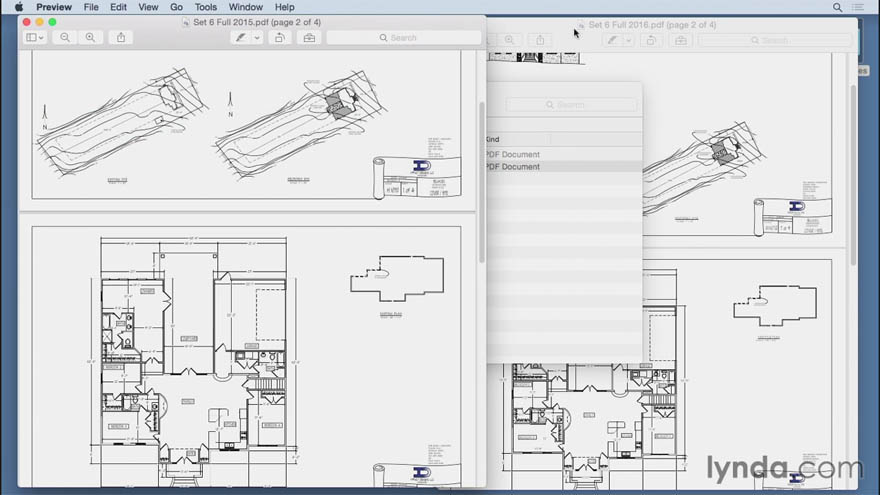Open the View menu
The height and width of the screenshot is (495, 880).
click(x=148, y=7)
